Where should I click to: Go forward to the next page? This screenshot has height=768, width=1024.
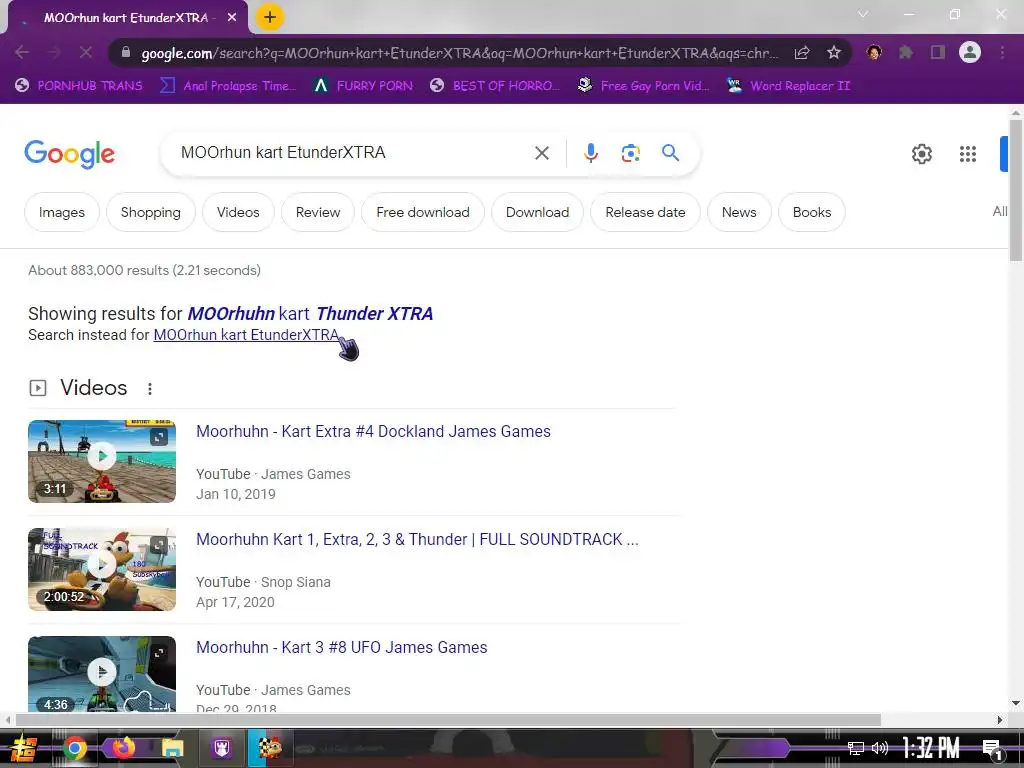[54, 52]
